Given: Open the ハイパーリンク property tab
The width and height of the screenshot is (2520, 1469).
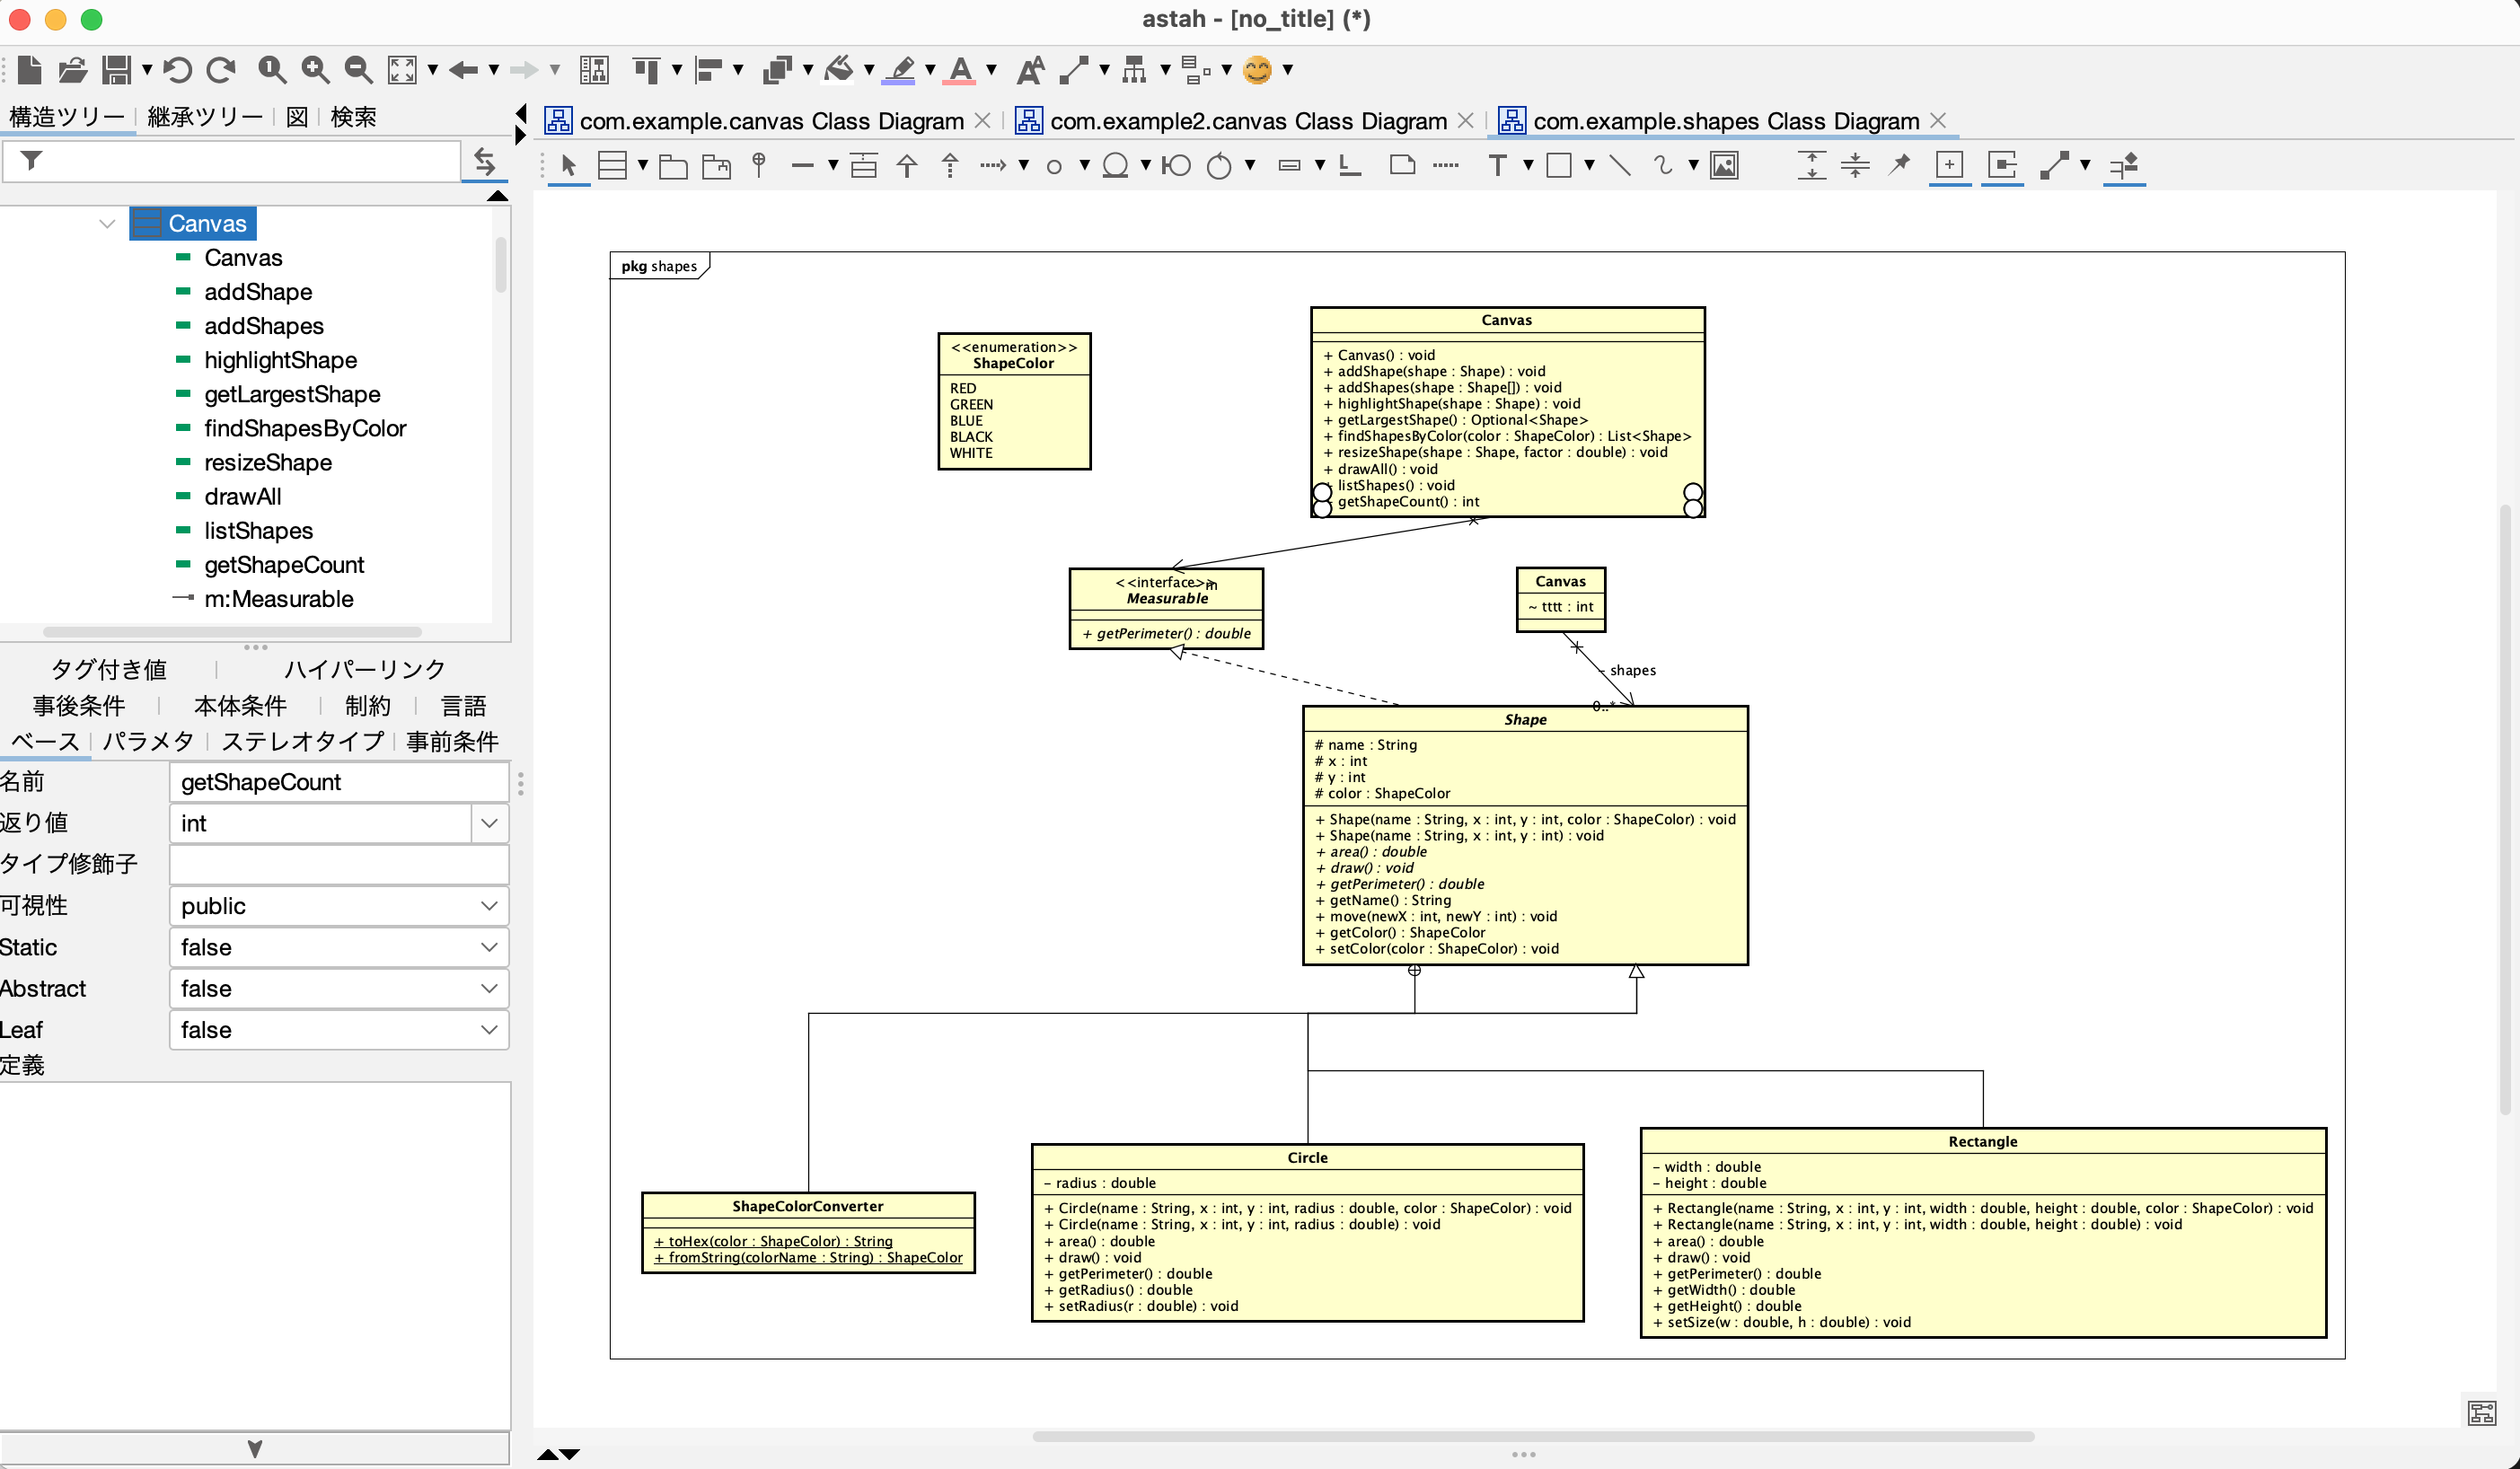Looking at the screenshot, I should [364, 669].
